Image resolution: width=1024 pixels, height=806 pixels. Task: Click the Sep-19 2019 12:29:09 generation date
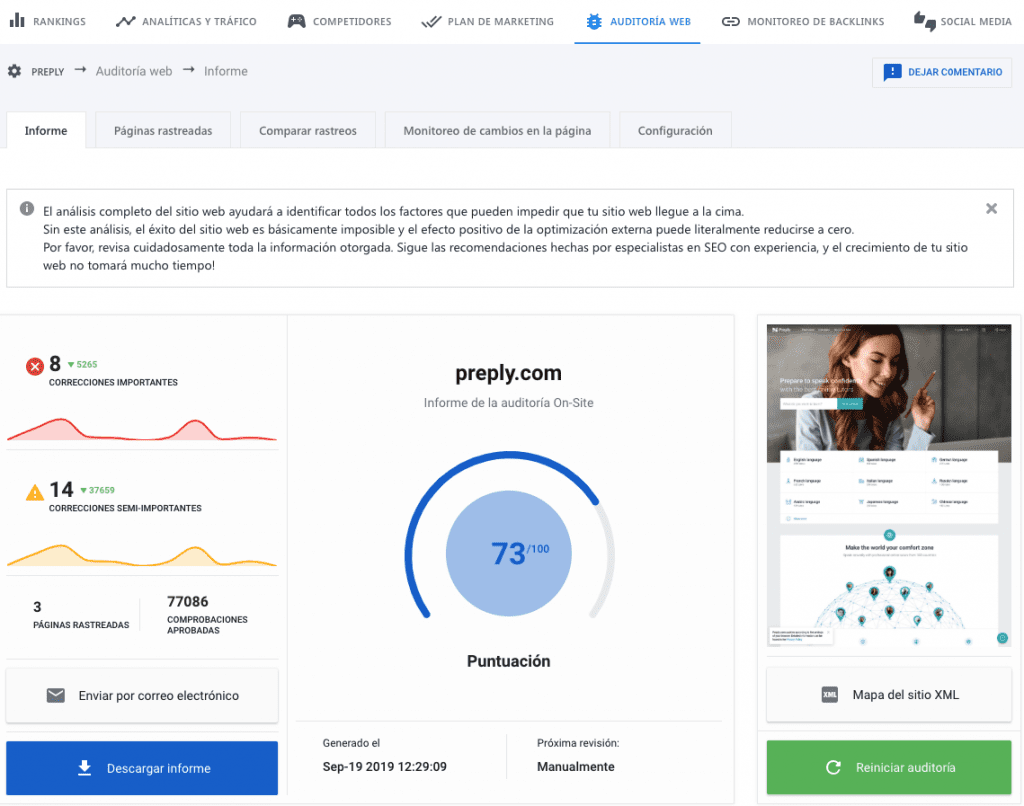(385, 767)
